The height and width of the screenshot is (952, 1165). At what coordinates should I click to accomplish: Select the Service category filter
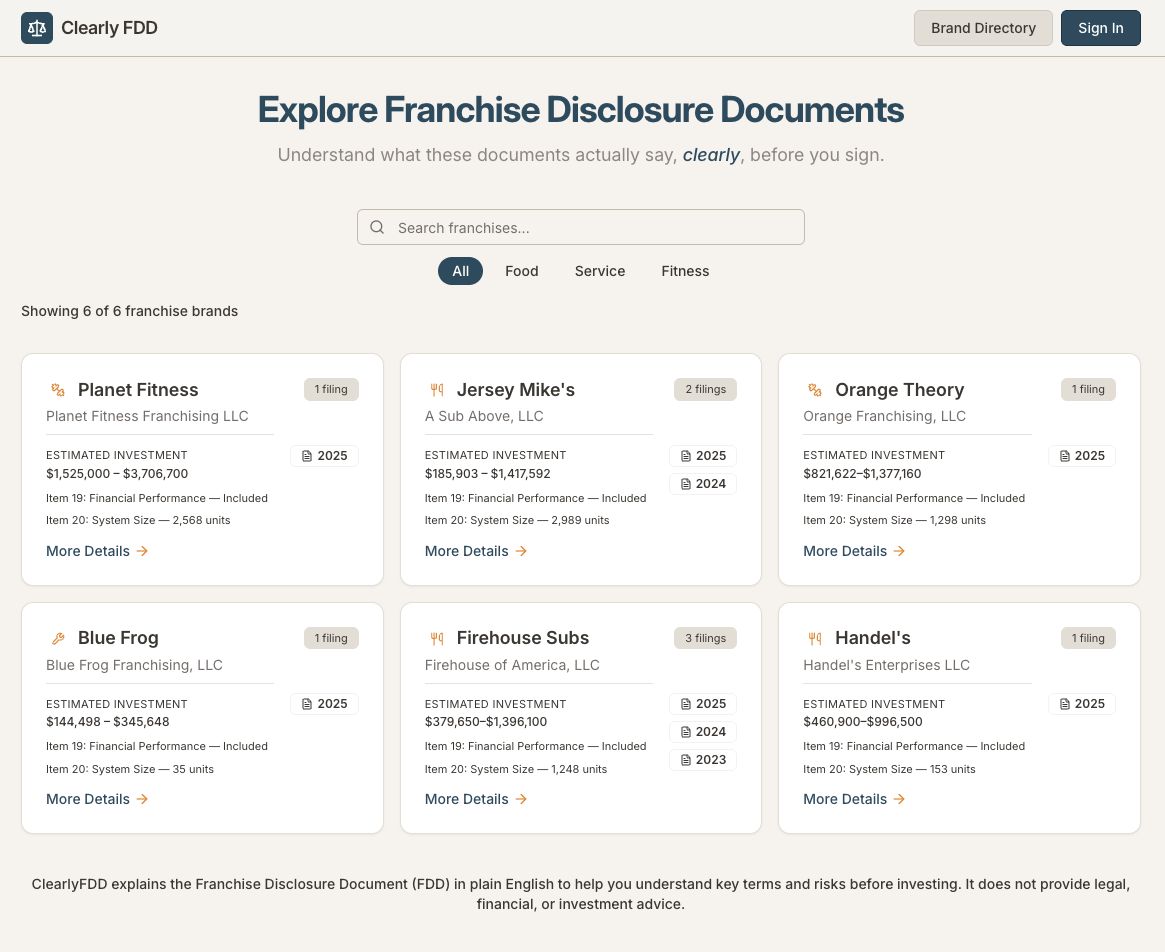pyautogui.click(x=599, y=271)
